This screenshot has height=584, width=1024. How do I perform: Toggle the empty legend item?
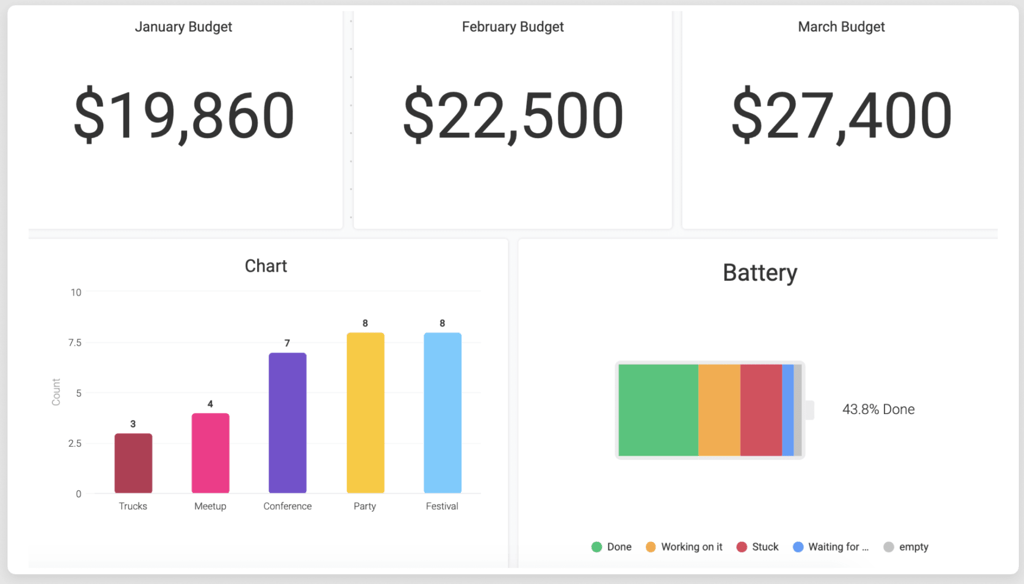pos(906,547)
